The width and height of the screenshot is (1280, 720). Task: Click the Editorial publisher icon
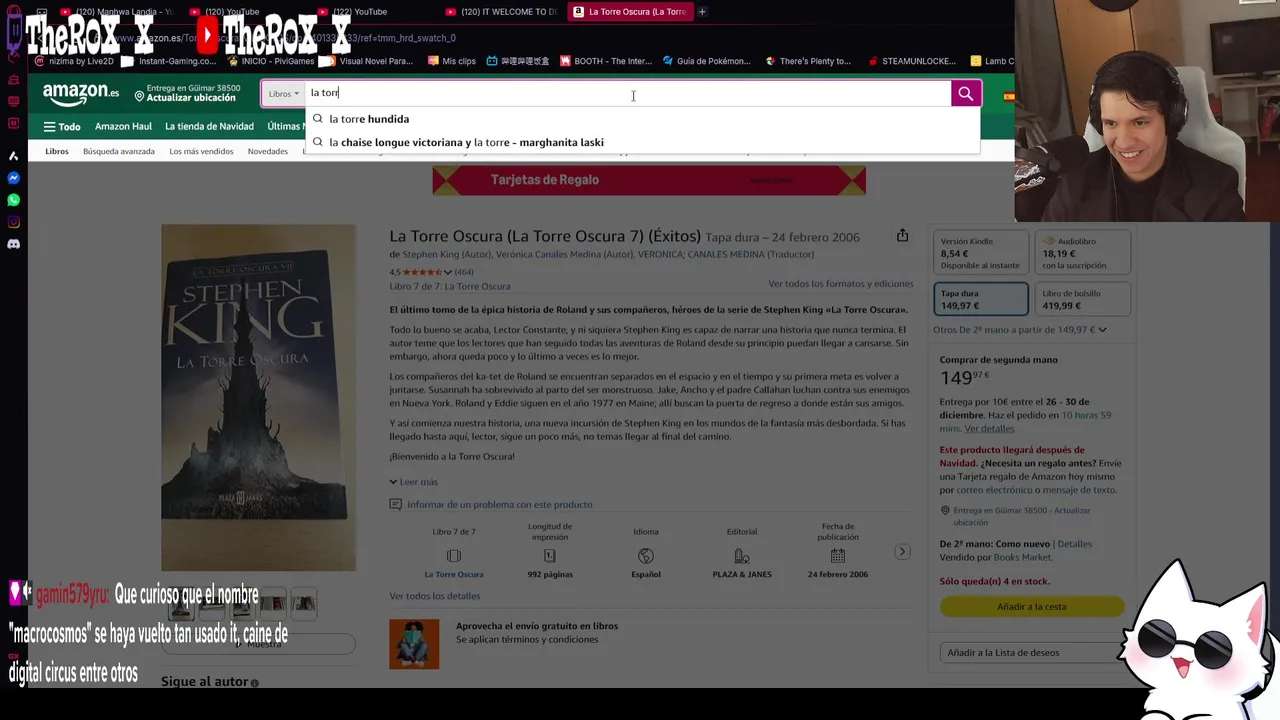click(742, 555)
